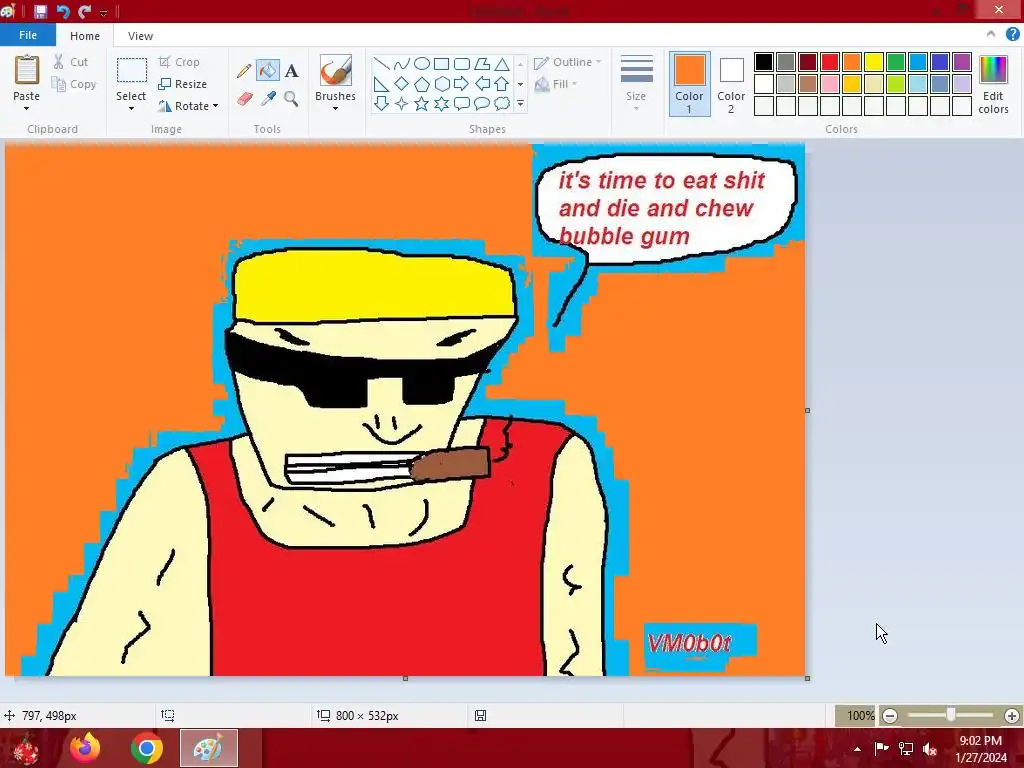This screenshot has height=768, width=1024.
Task: Choose the Pentagon shape
Action: click(x=422, y=84)
